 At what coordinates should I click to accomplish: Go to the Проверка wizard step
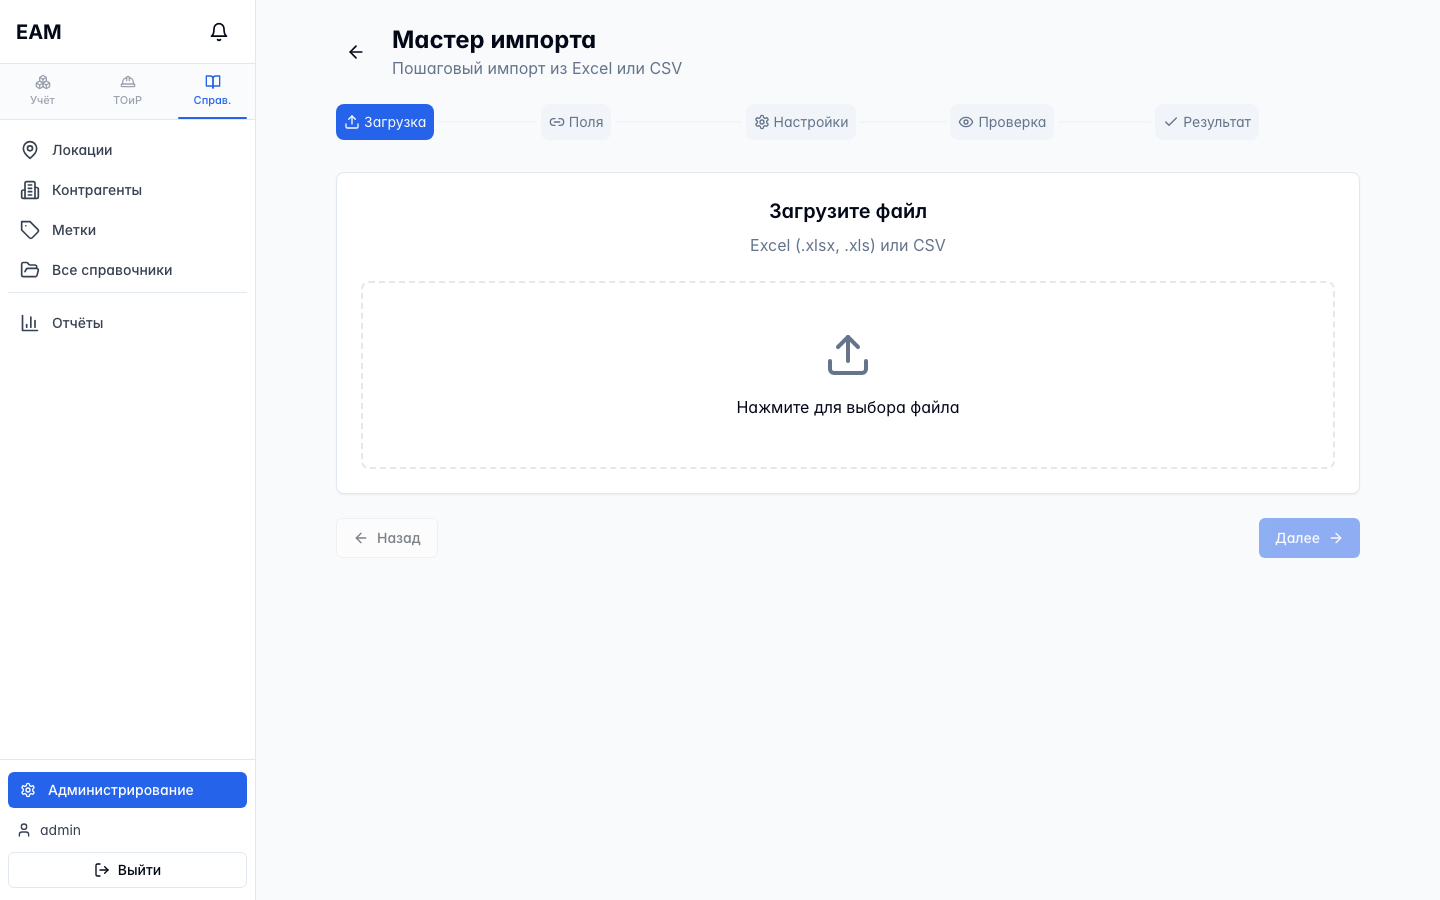coord(1002,122)
